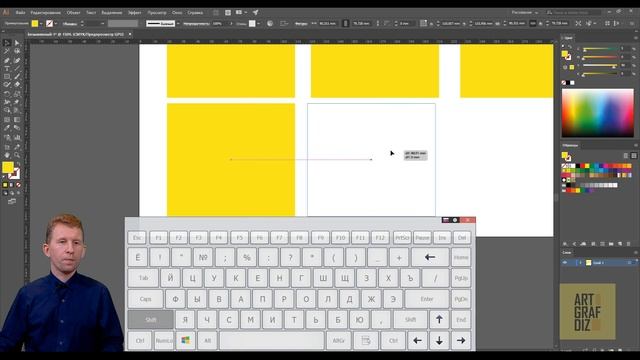Select the Column Graph tool
Viewport: 640px width, 360px height.
[x=17, y=138]
